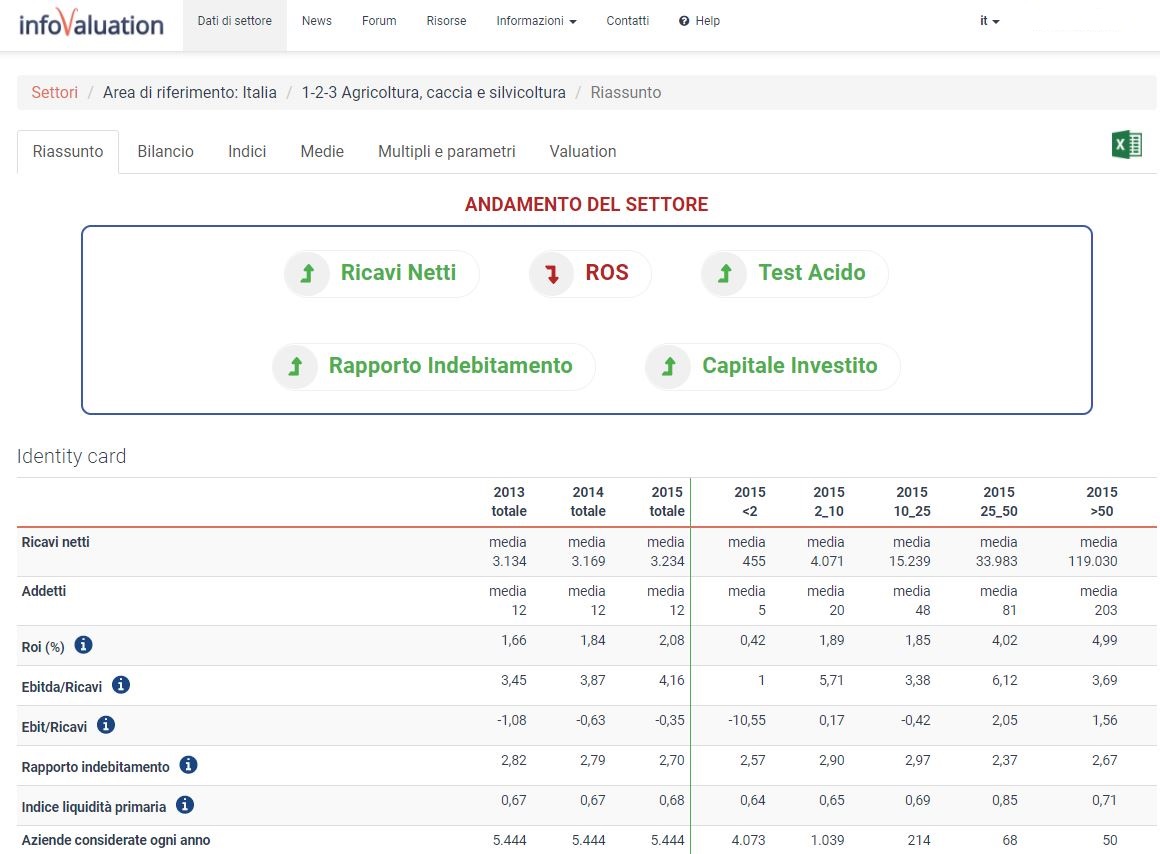The height and width of the screenshot is (854, 1160).
Task: Click the Capitale Investito trend label
Action: pos(789,366)
